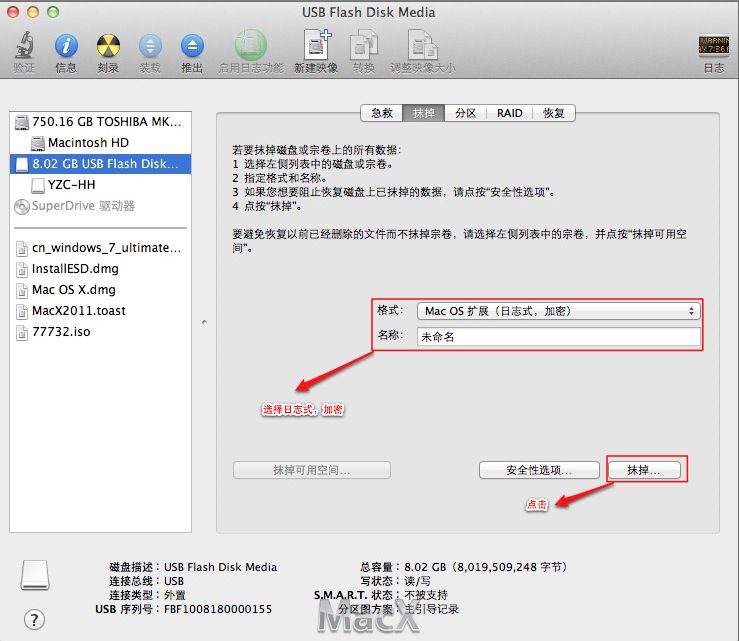Screen dimensions: 739x641
Task: Click the USB serial number FBF1008180000155
Action: point(218,609)
